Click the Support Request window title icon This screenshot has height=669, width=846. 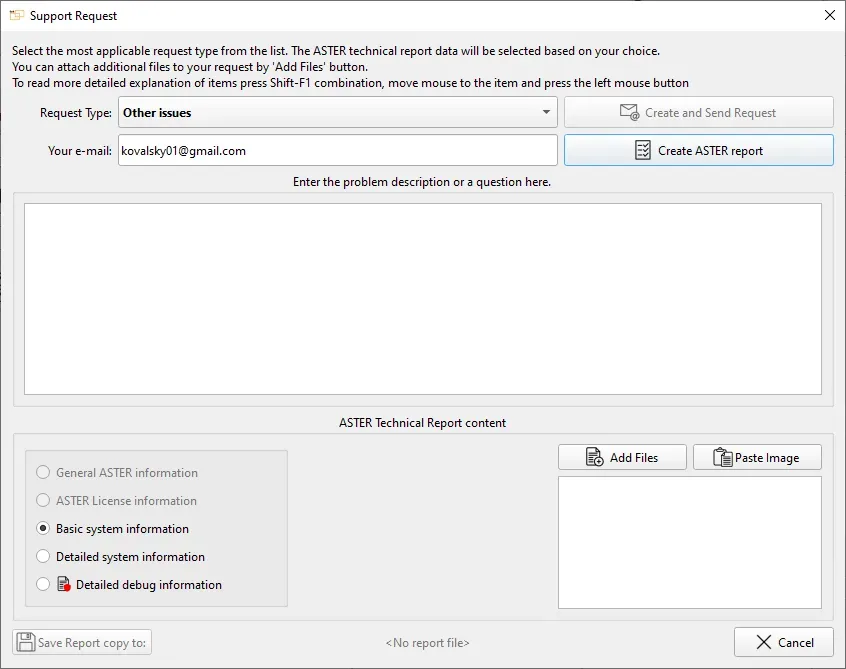(16, 16)
